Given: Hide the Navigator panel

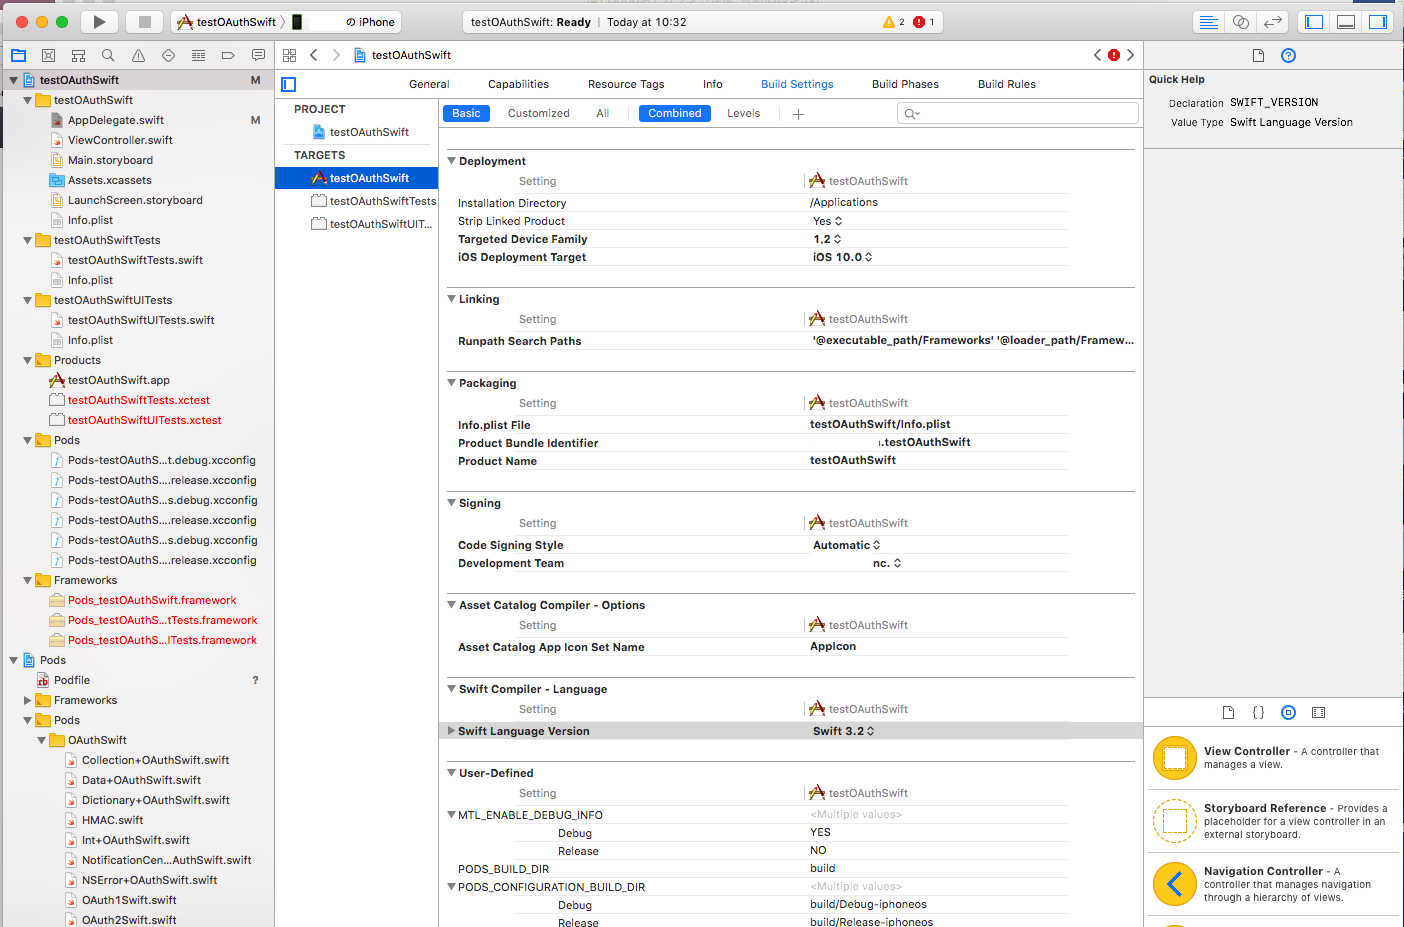Looking at the screenshot, I should [x=1314, y=21].
